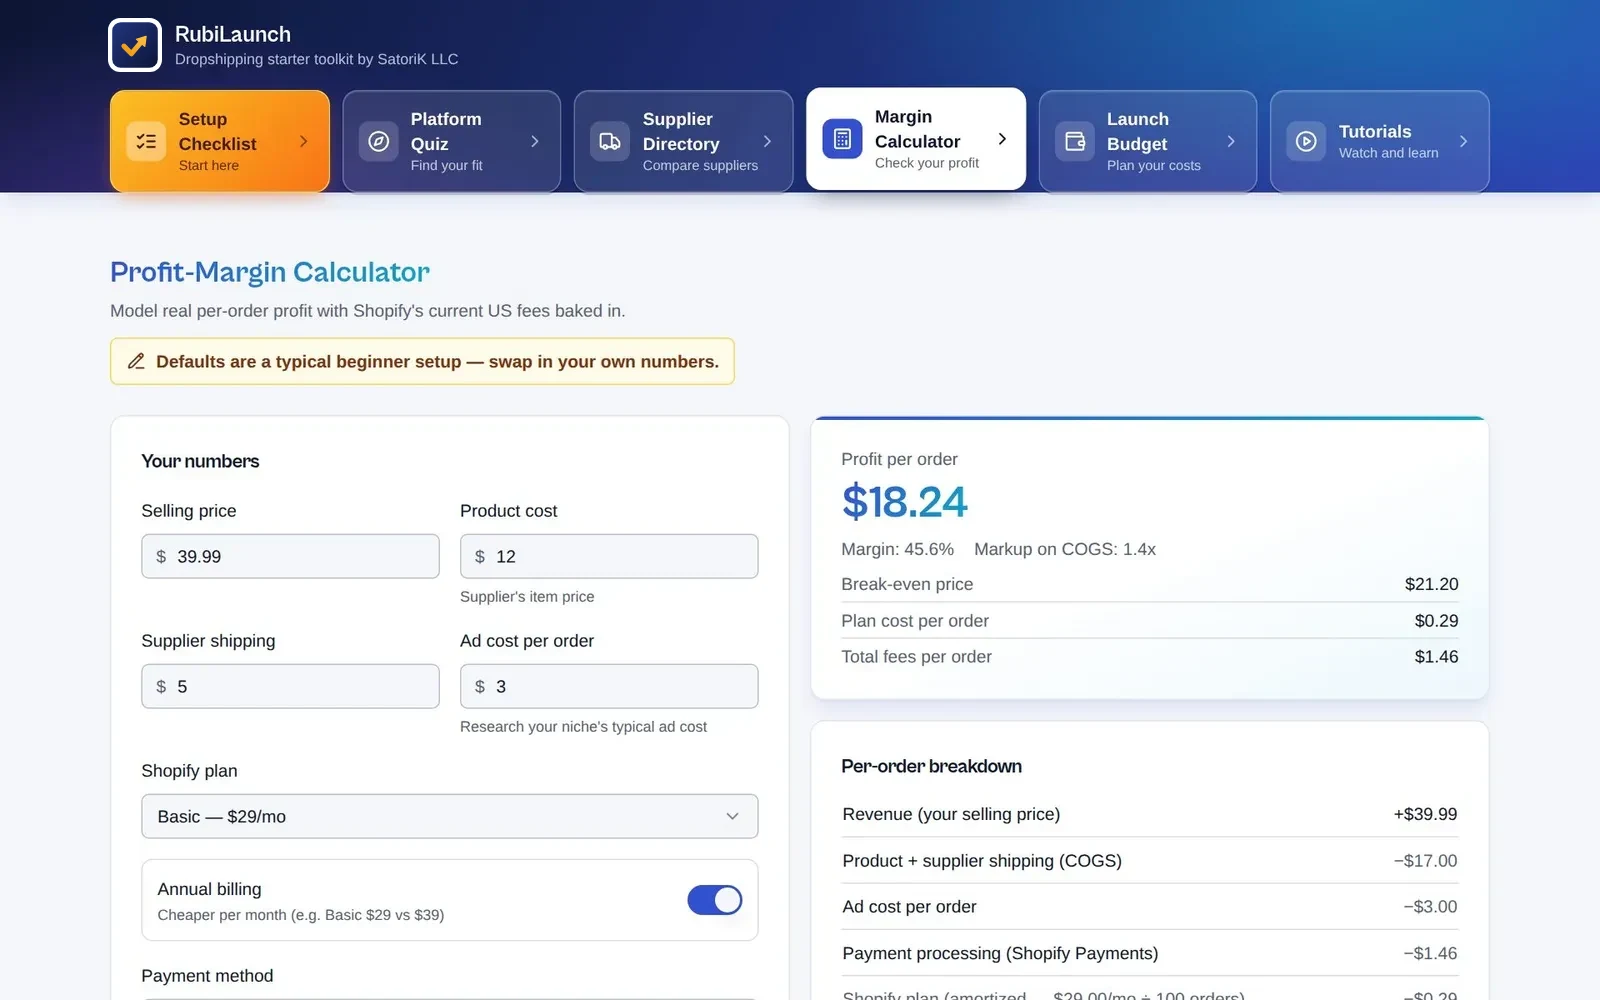Click the Tutorials chevron arrow
Viewport: 1600px width, 1000px height.
tap(1463, 141)
